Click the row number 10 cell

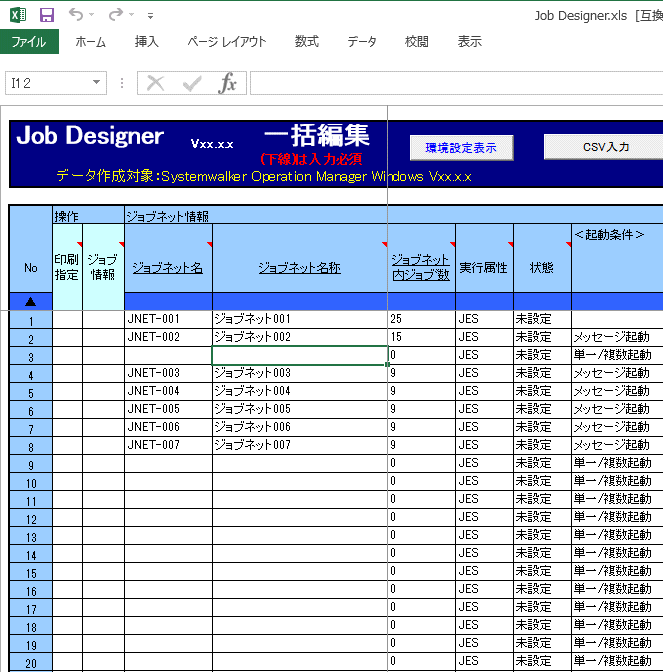click(31, 483)
